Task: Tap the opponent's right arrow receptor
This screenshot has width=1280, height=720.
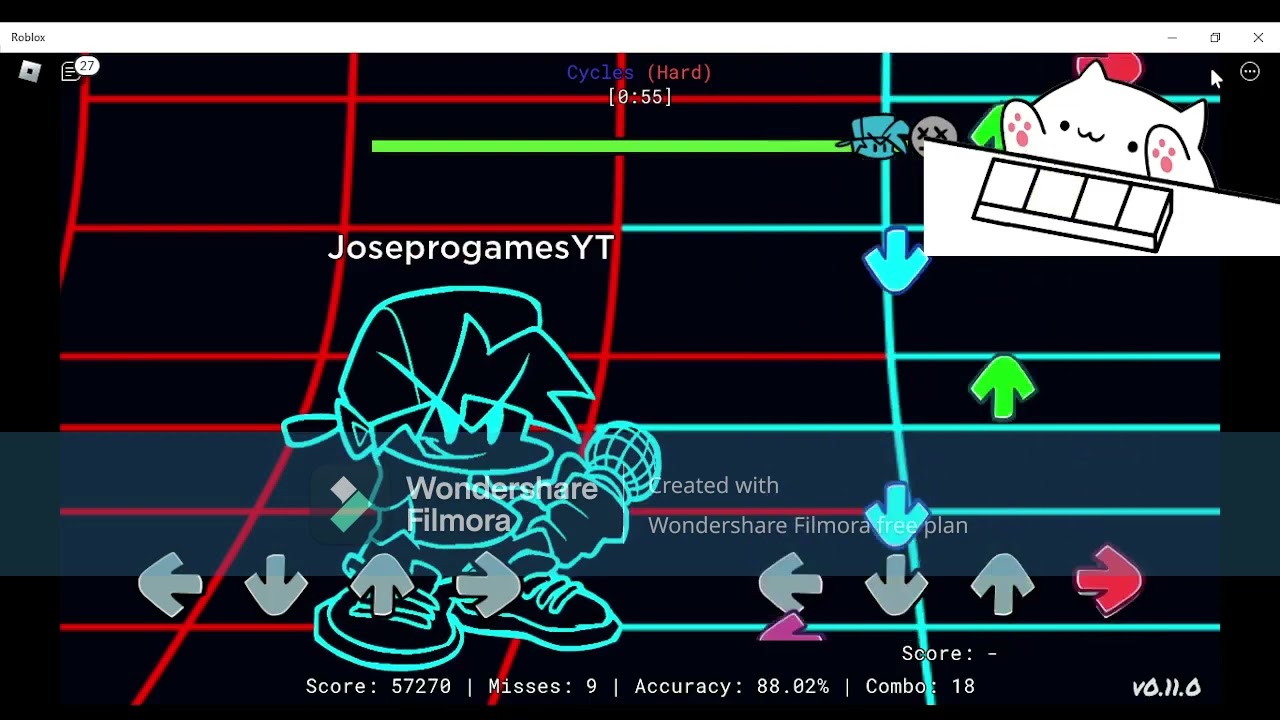Action: [x=488, y=584]
